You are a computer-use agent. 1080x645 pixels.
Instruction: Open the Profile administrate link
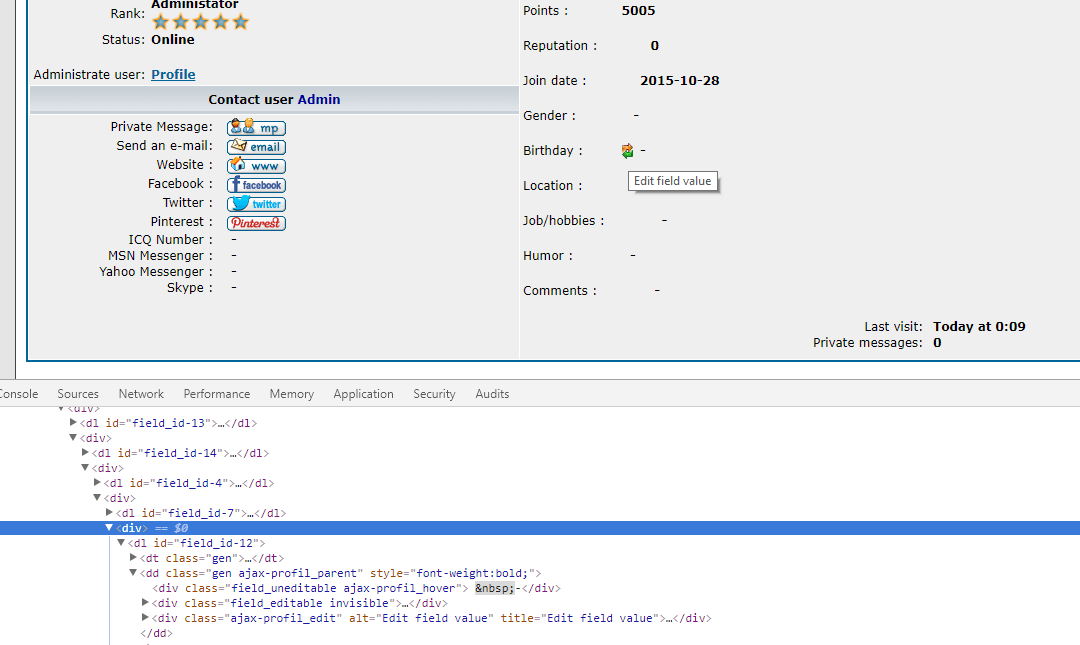173,74
